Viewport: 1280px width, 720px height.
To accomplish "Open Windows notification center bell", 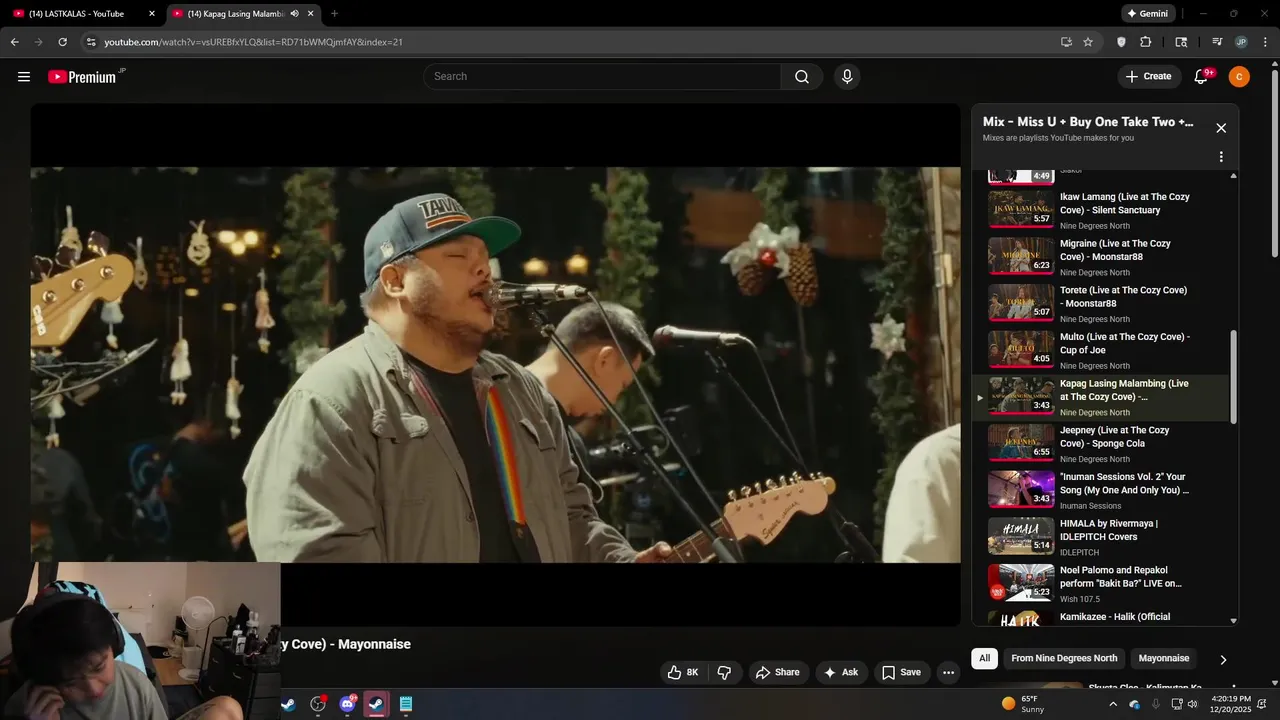I will point(1262,704).
